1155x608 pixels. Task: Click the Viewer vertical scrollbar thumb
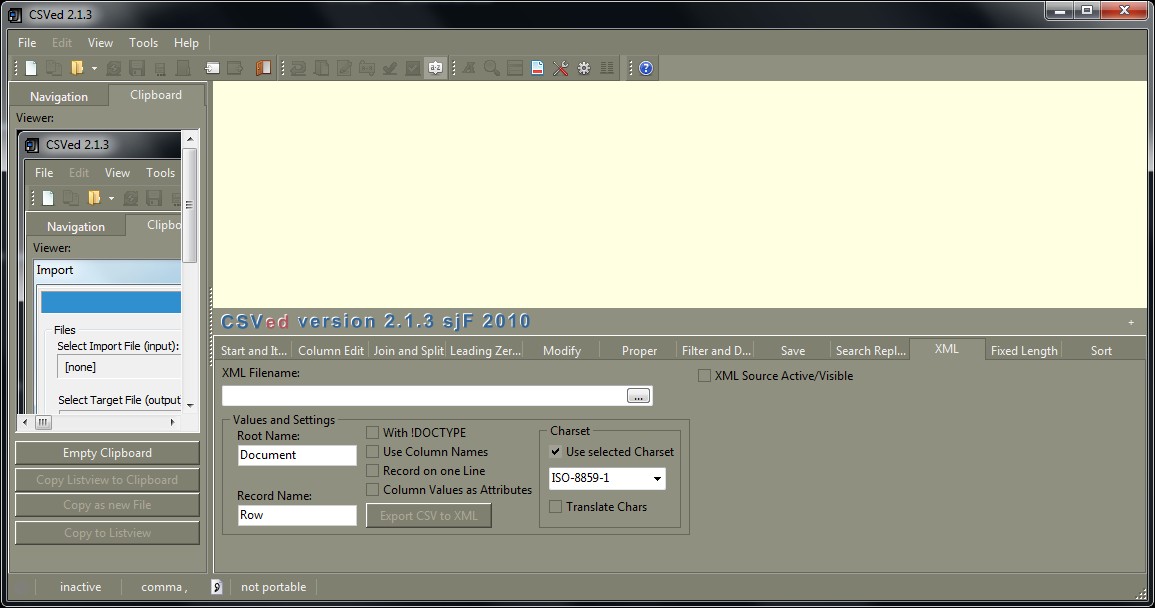(190, 205)
